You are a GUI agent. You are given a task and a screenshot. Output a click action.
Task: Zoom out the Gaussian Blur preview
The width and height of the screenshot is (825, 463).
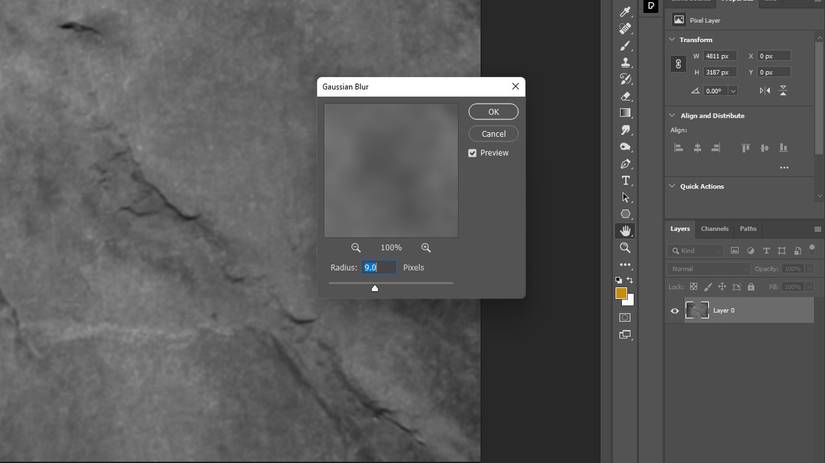356,247
